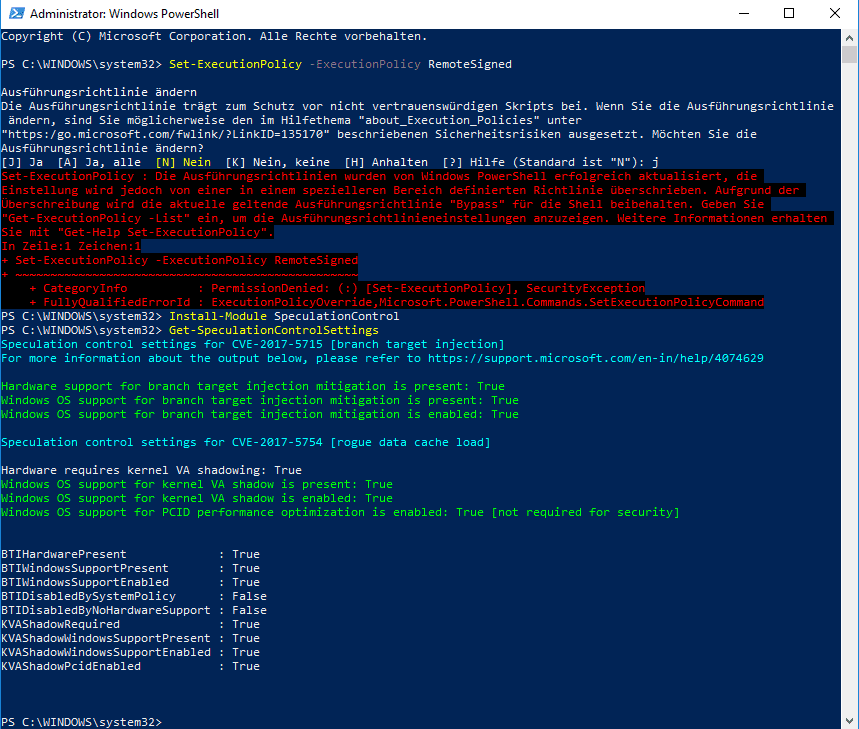Click the 'Administrator: Windows PowerShell' title text
The width and height of the screenshot is (859, 729).
click(x=124, y=14)
